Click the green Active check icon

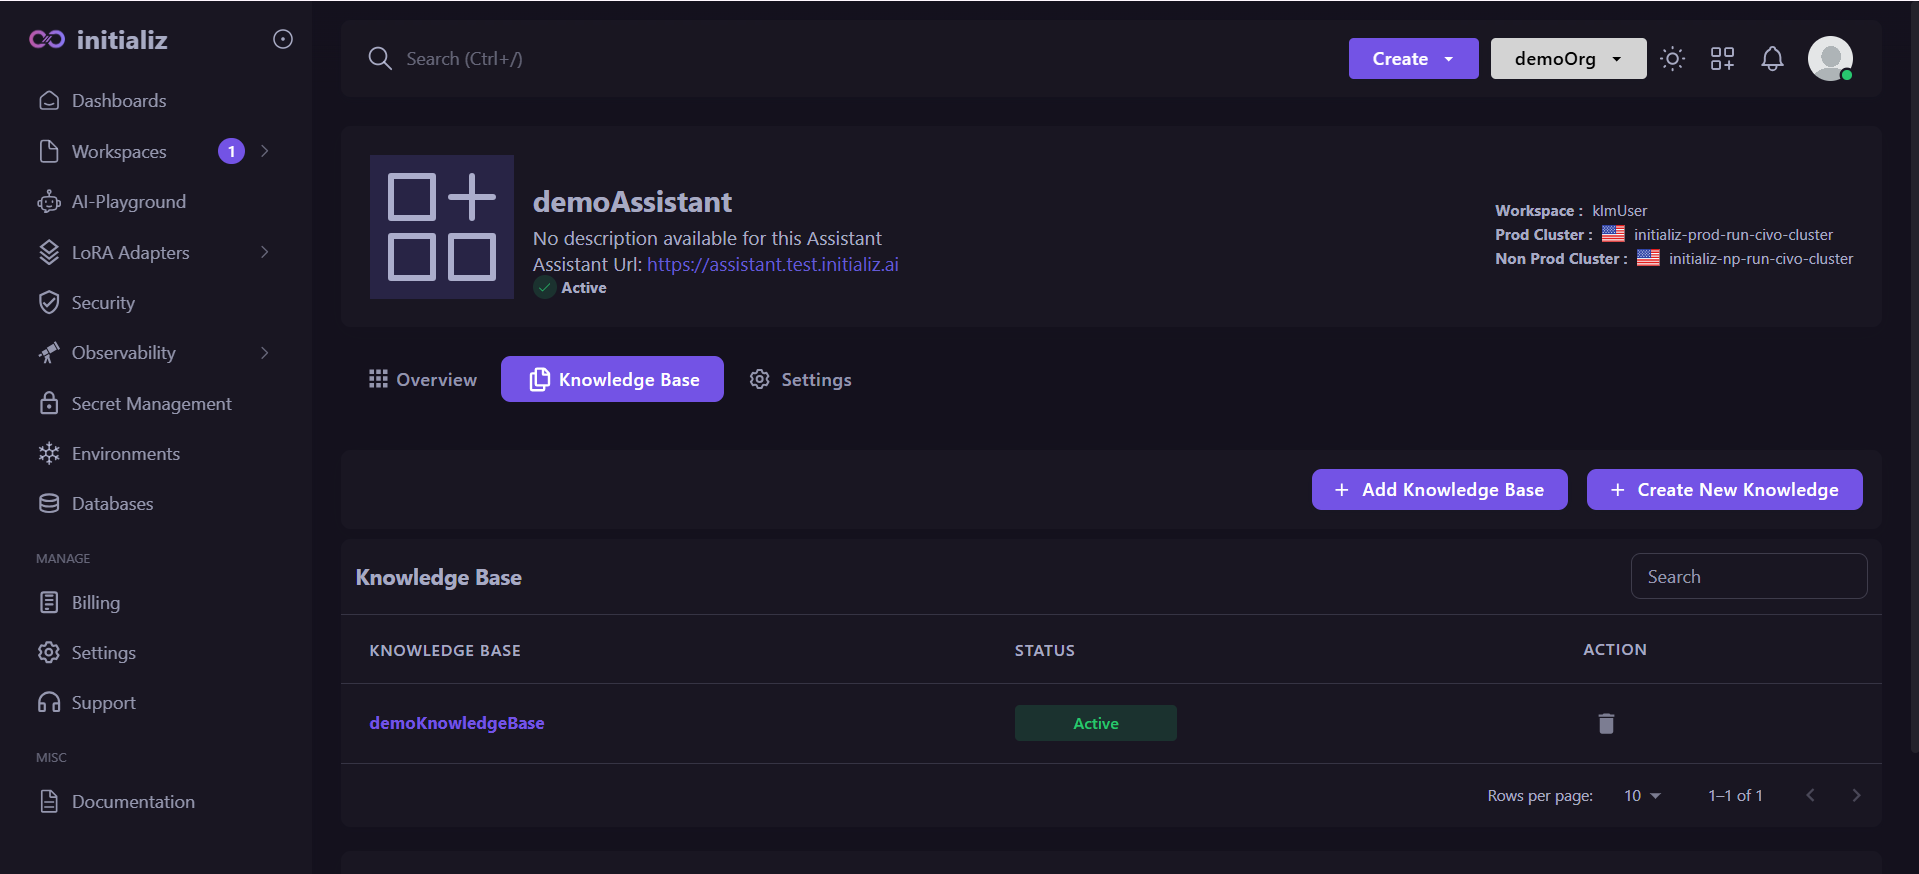point(545,288)
